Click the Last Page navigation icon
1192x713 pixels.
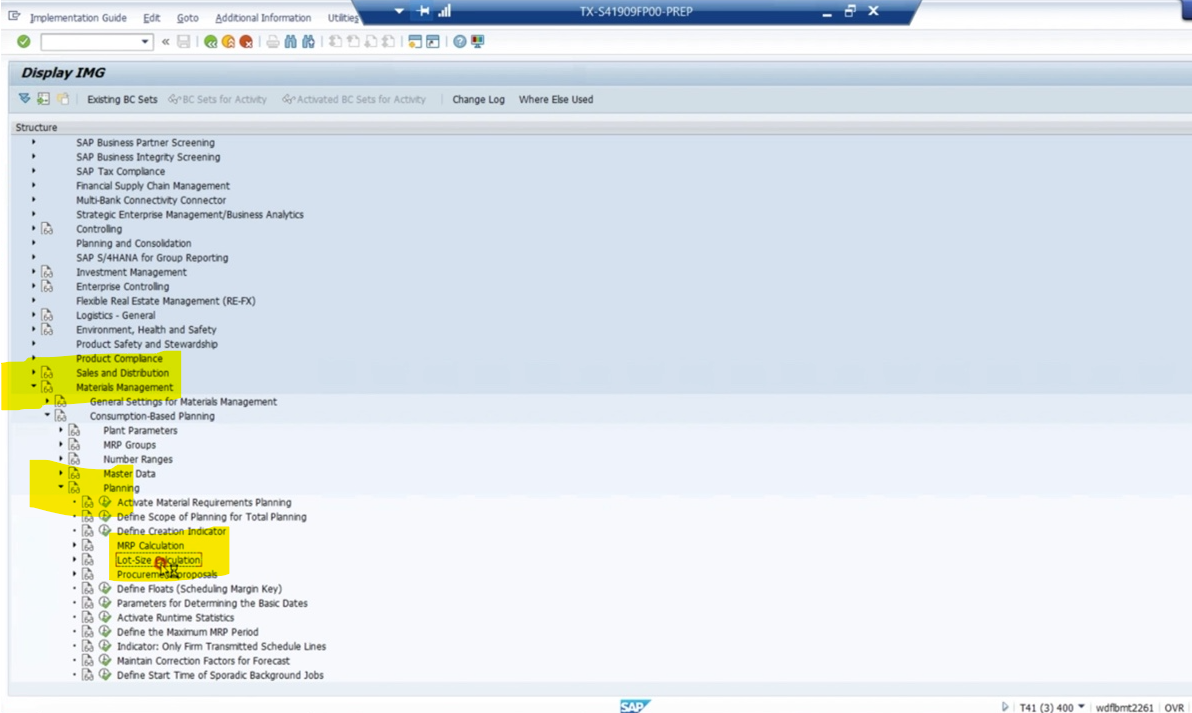[388, 42]
